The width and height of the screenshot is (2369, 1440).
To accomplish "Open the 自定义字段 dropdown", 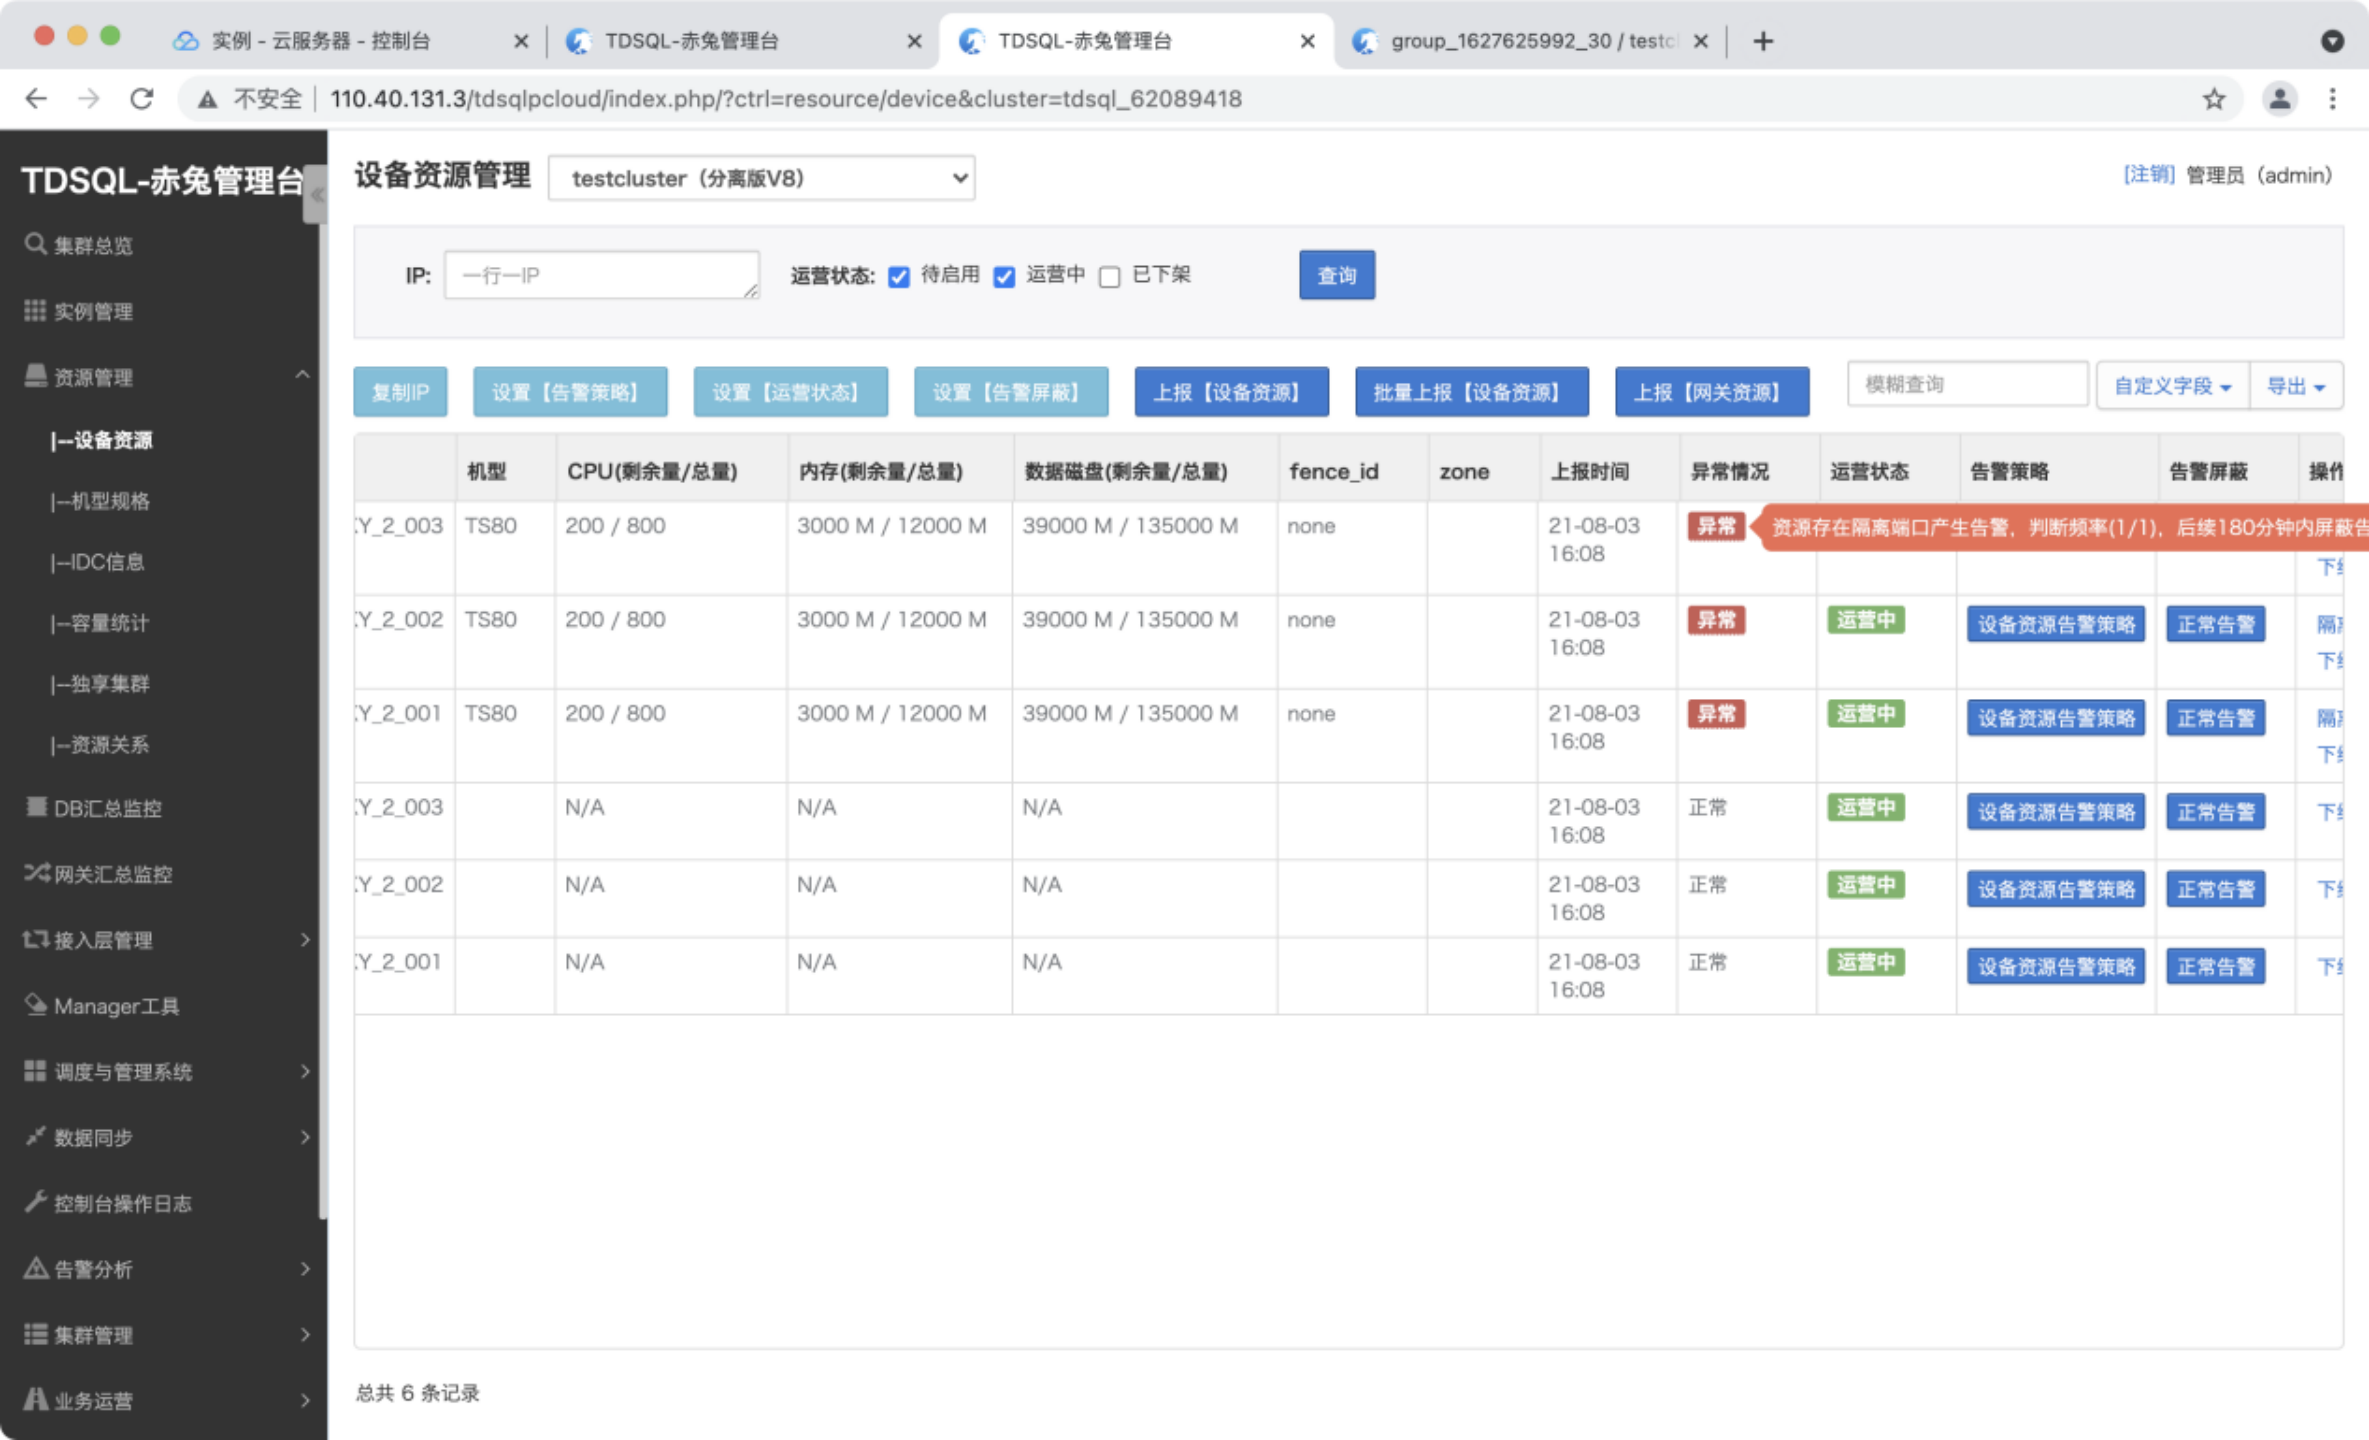I will pos(2172,386).
